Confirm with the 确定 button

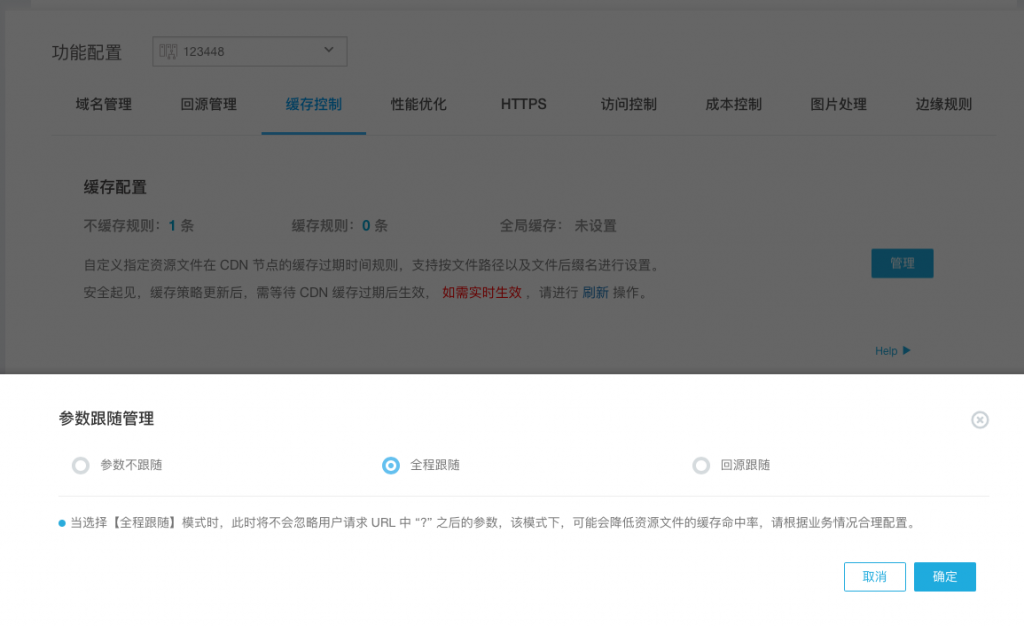point(944,577)
